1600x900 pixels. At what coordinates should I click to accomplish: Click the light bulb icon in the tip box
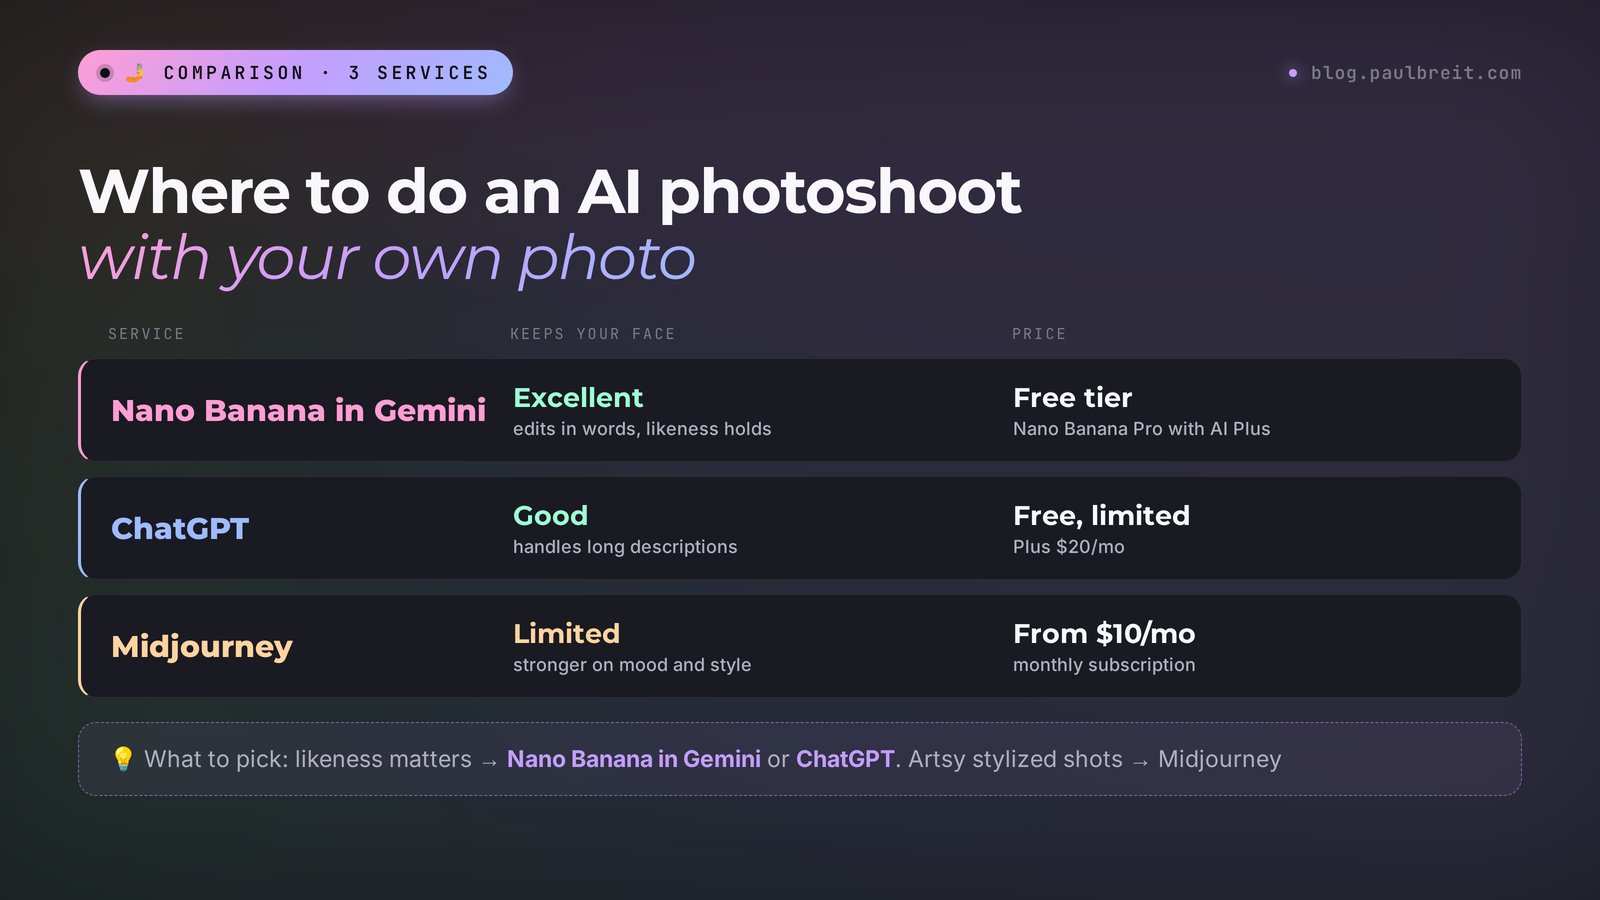pos(123,759)
